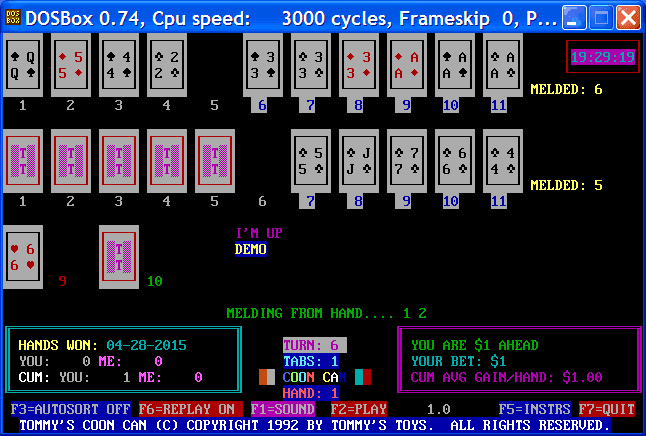This screenshot has width=646, height=436.
Task: Quit the game via F7=QUIT
Action: click(606, 409)
